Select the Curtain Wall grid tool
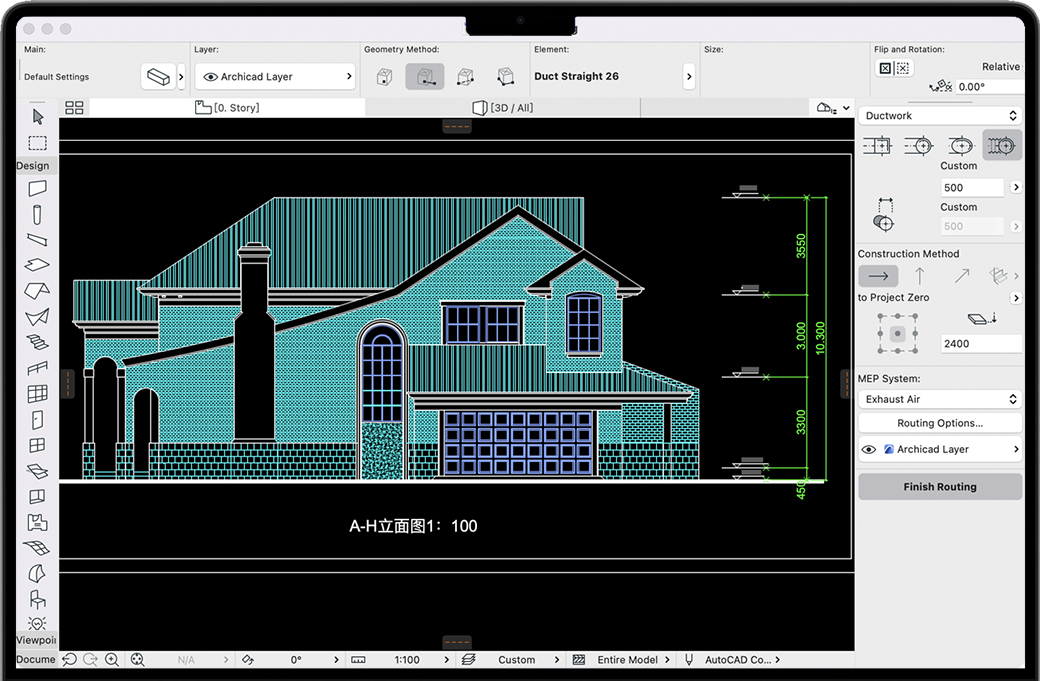The width and height of the screenshot is (1040, 681). (37, 394)
